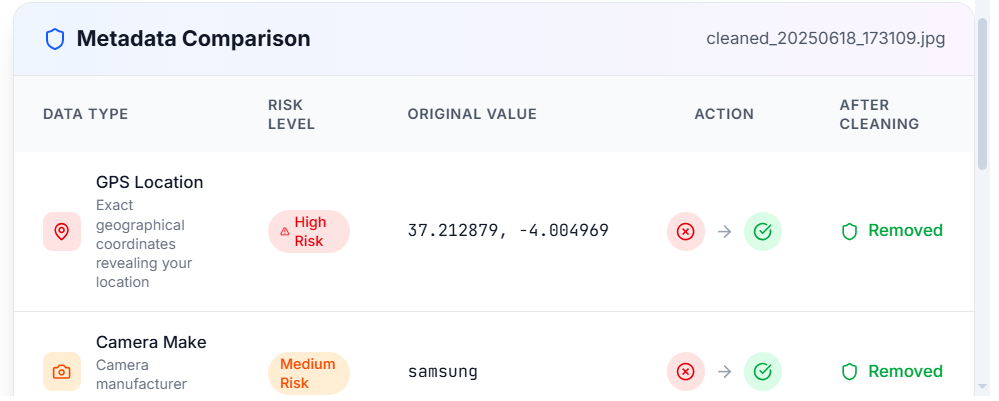Click the green checkmark icon in GPS row
The width and height of the screenshot is (999, 401).
pyautogui.click(x=763, y=231)
